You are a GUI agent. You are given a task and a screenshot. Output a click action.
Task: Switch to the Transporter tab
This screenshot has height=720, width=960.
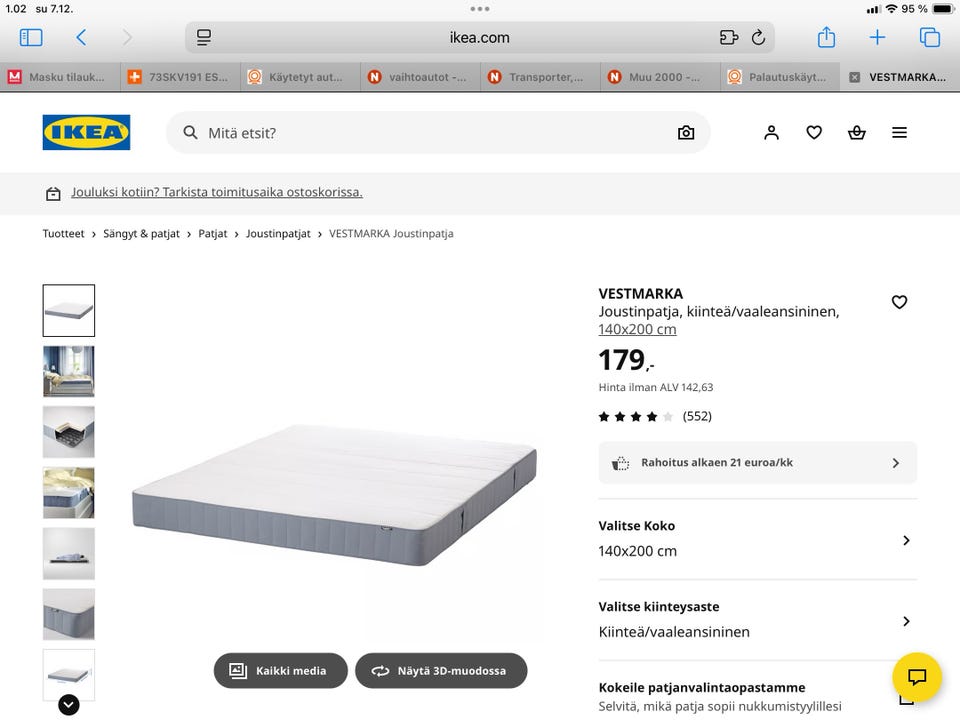(540, 77)
